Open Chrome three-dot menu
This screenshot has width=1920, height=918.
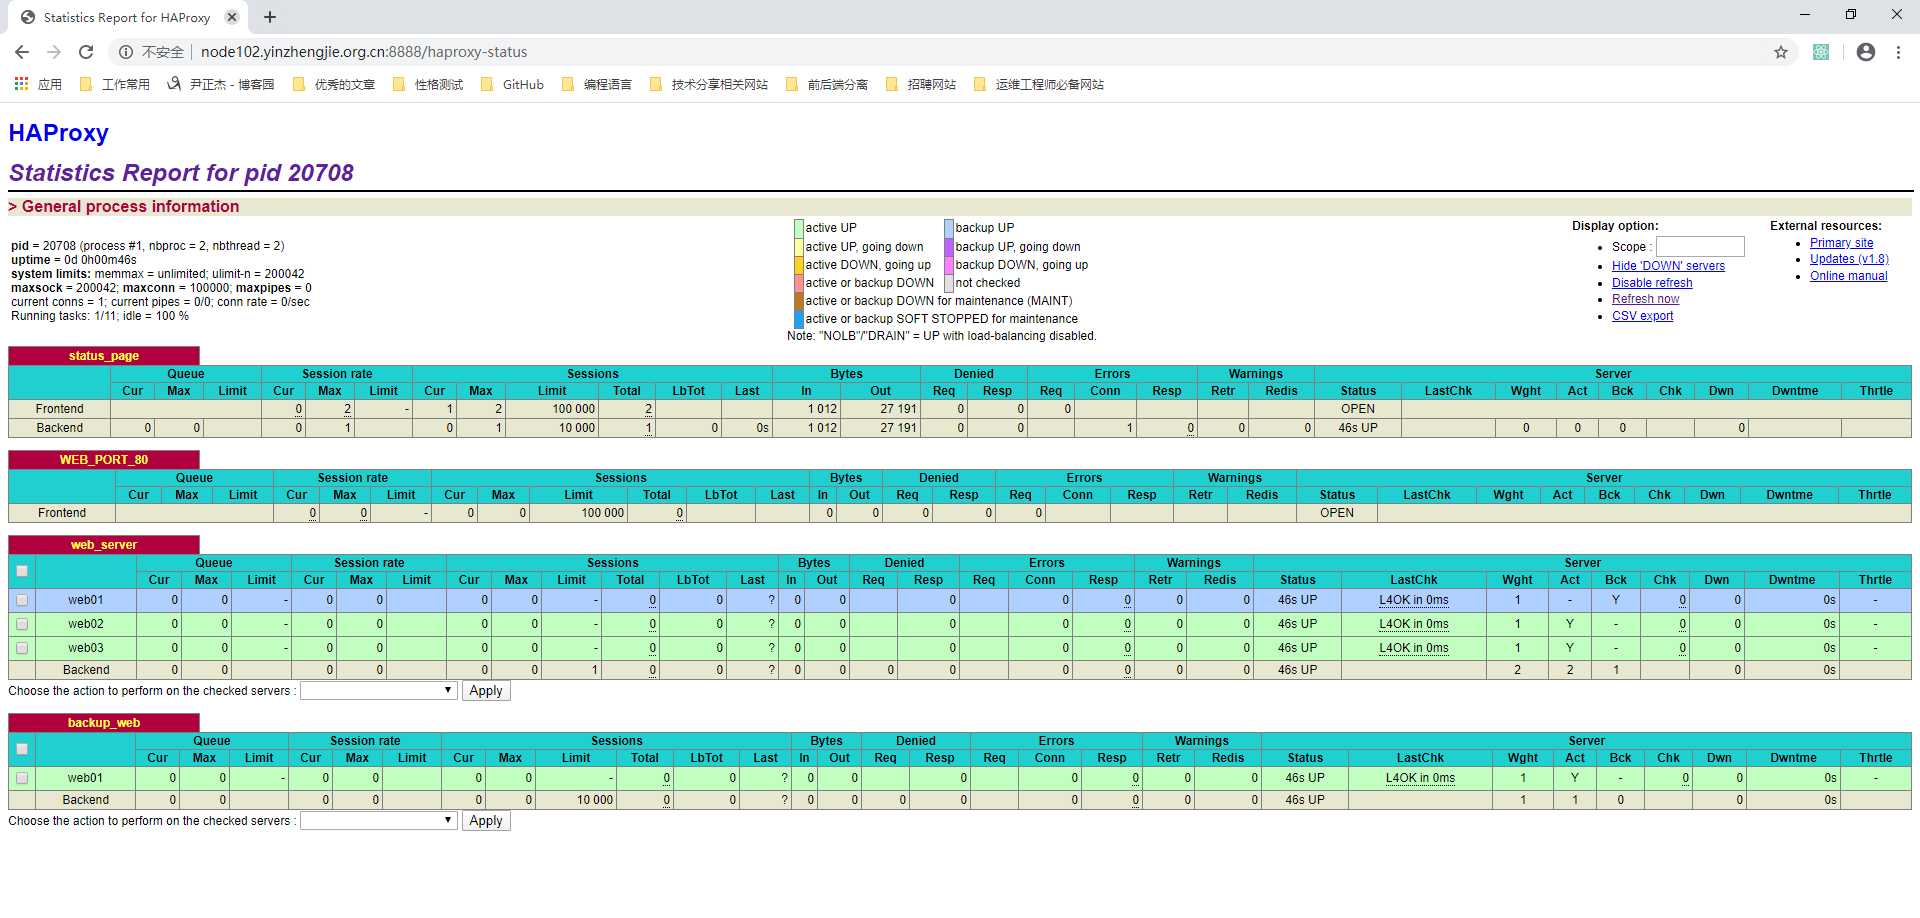click(1898, 52)
